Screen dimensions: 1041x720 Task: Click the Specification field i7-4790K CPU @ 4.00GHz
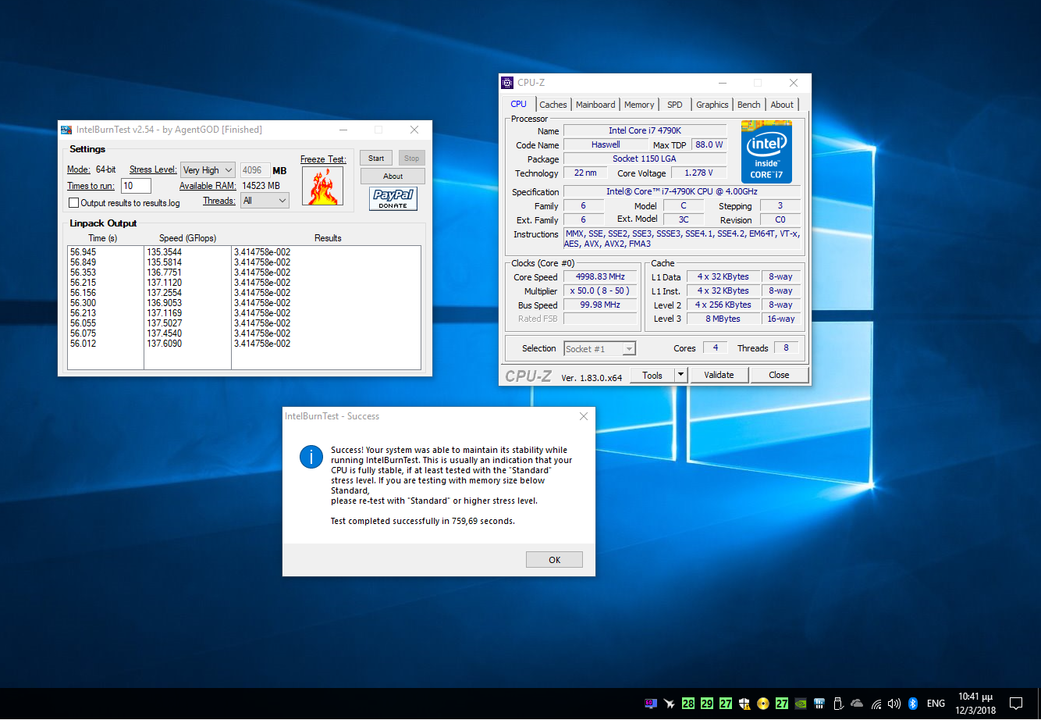(682, 192)
